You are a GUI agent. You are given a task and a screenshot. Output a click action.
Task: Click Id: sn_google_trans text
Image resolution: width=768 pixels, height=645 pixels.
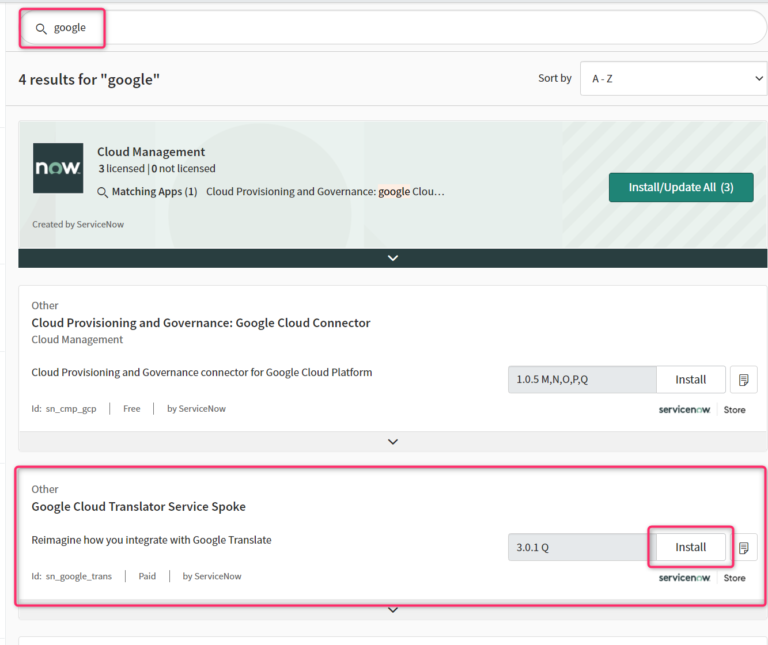72,576
